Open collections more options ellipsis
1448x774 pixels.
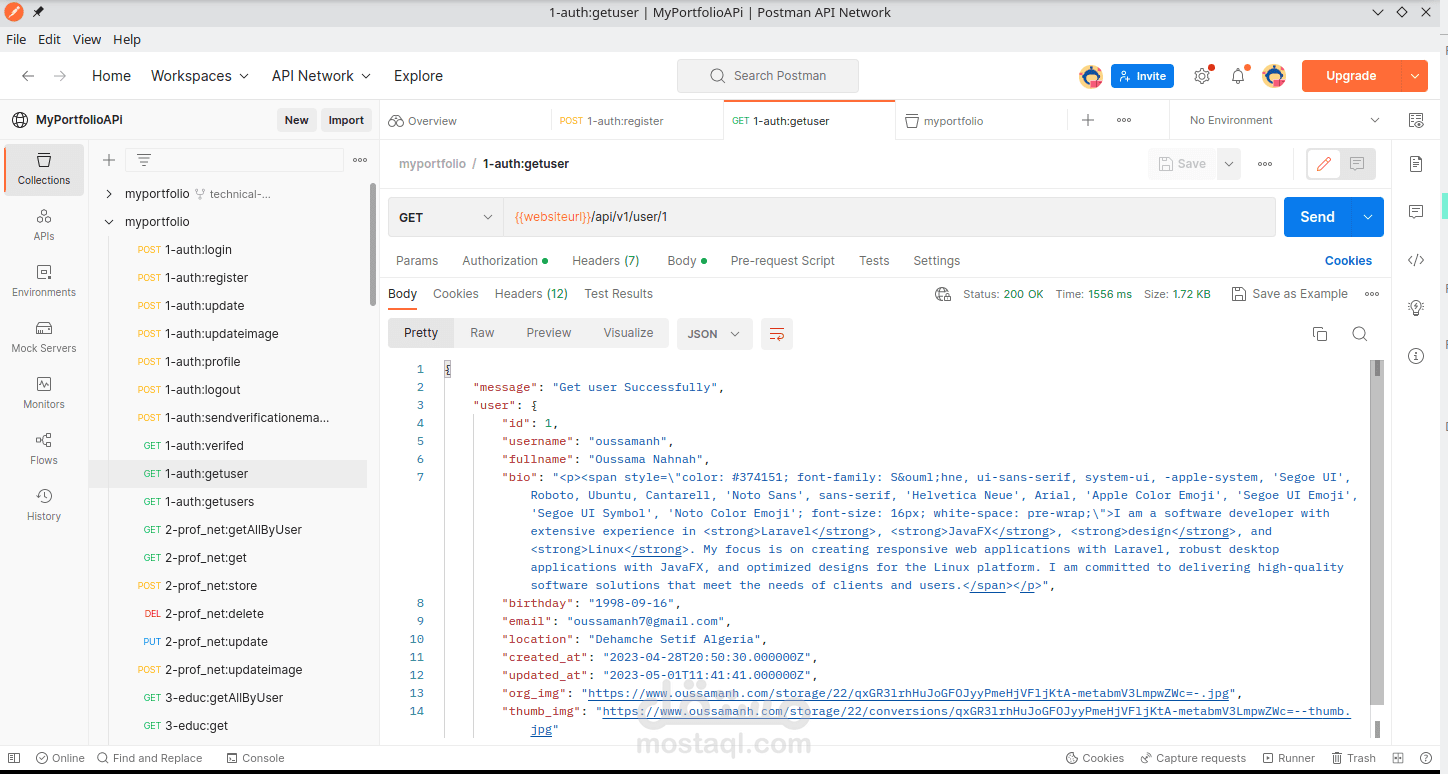pyautogui.click(x=360, y=160)
